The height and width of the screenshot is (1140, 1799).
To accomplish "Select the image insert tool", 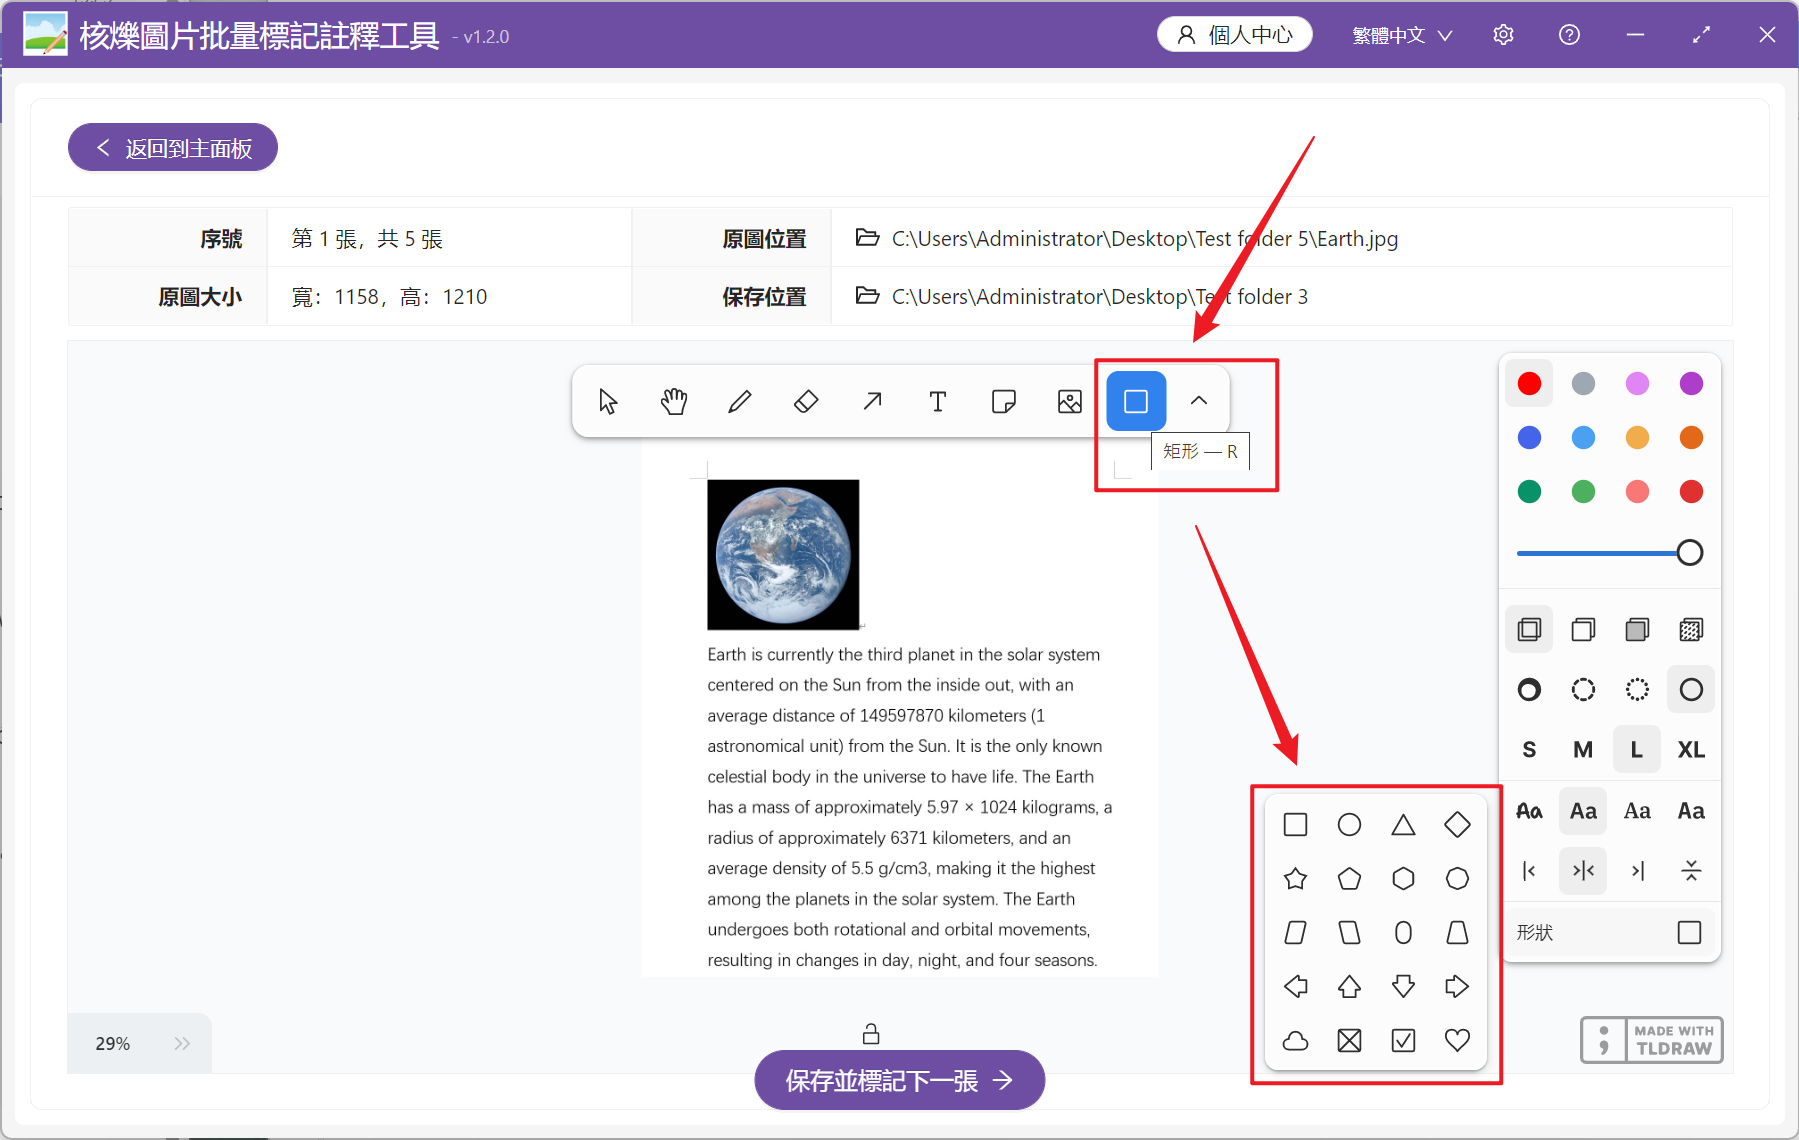I will (x=1070, y=401).
